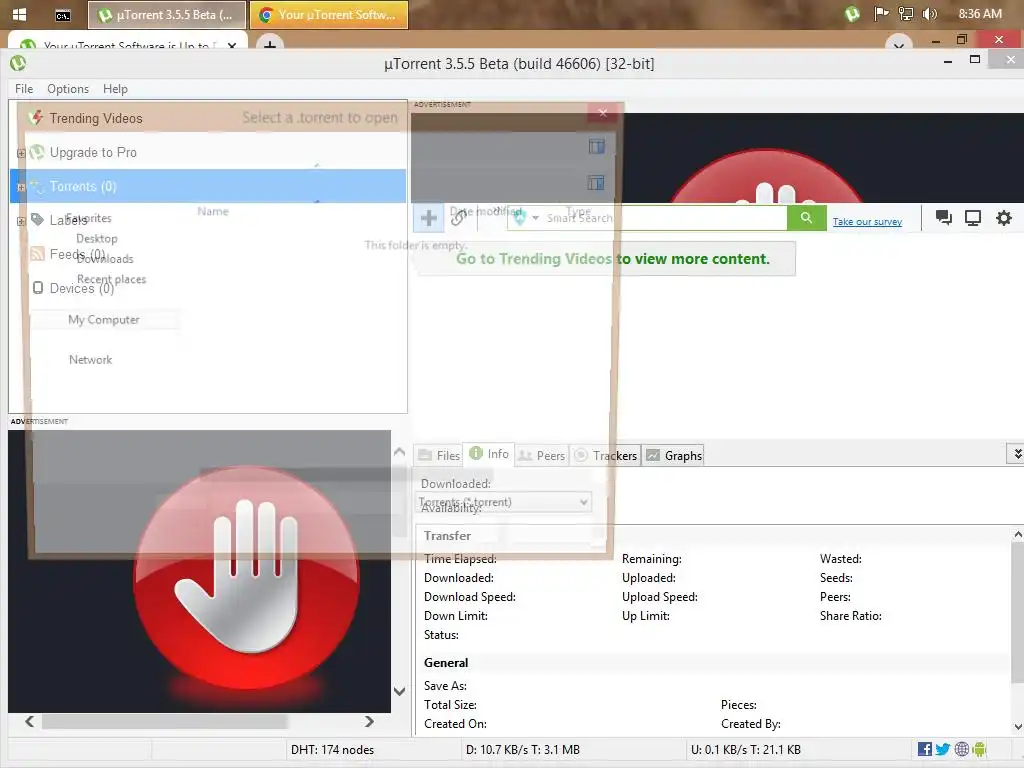1024x768 pixels.
Task: Click the info pane scroll down arrow
Action: 1017,726
